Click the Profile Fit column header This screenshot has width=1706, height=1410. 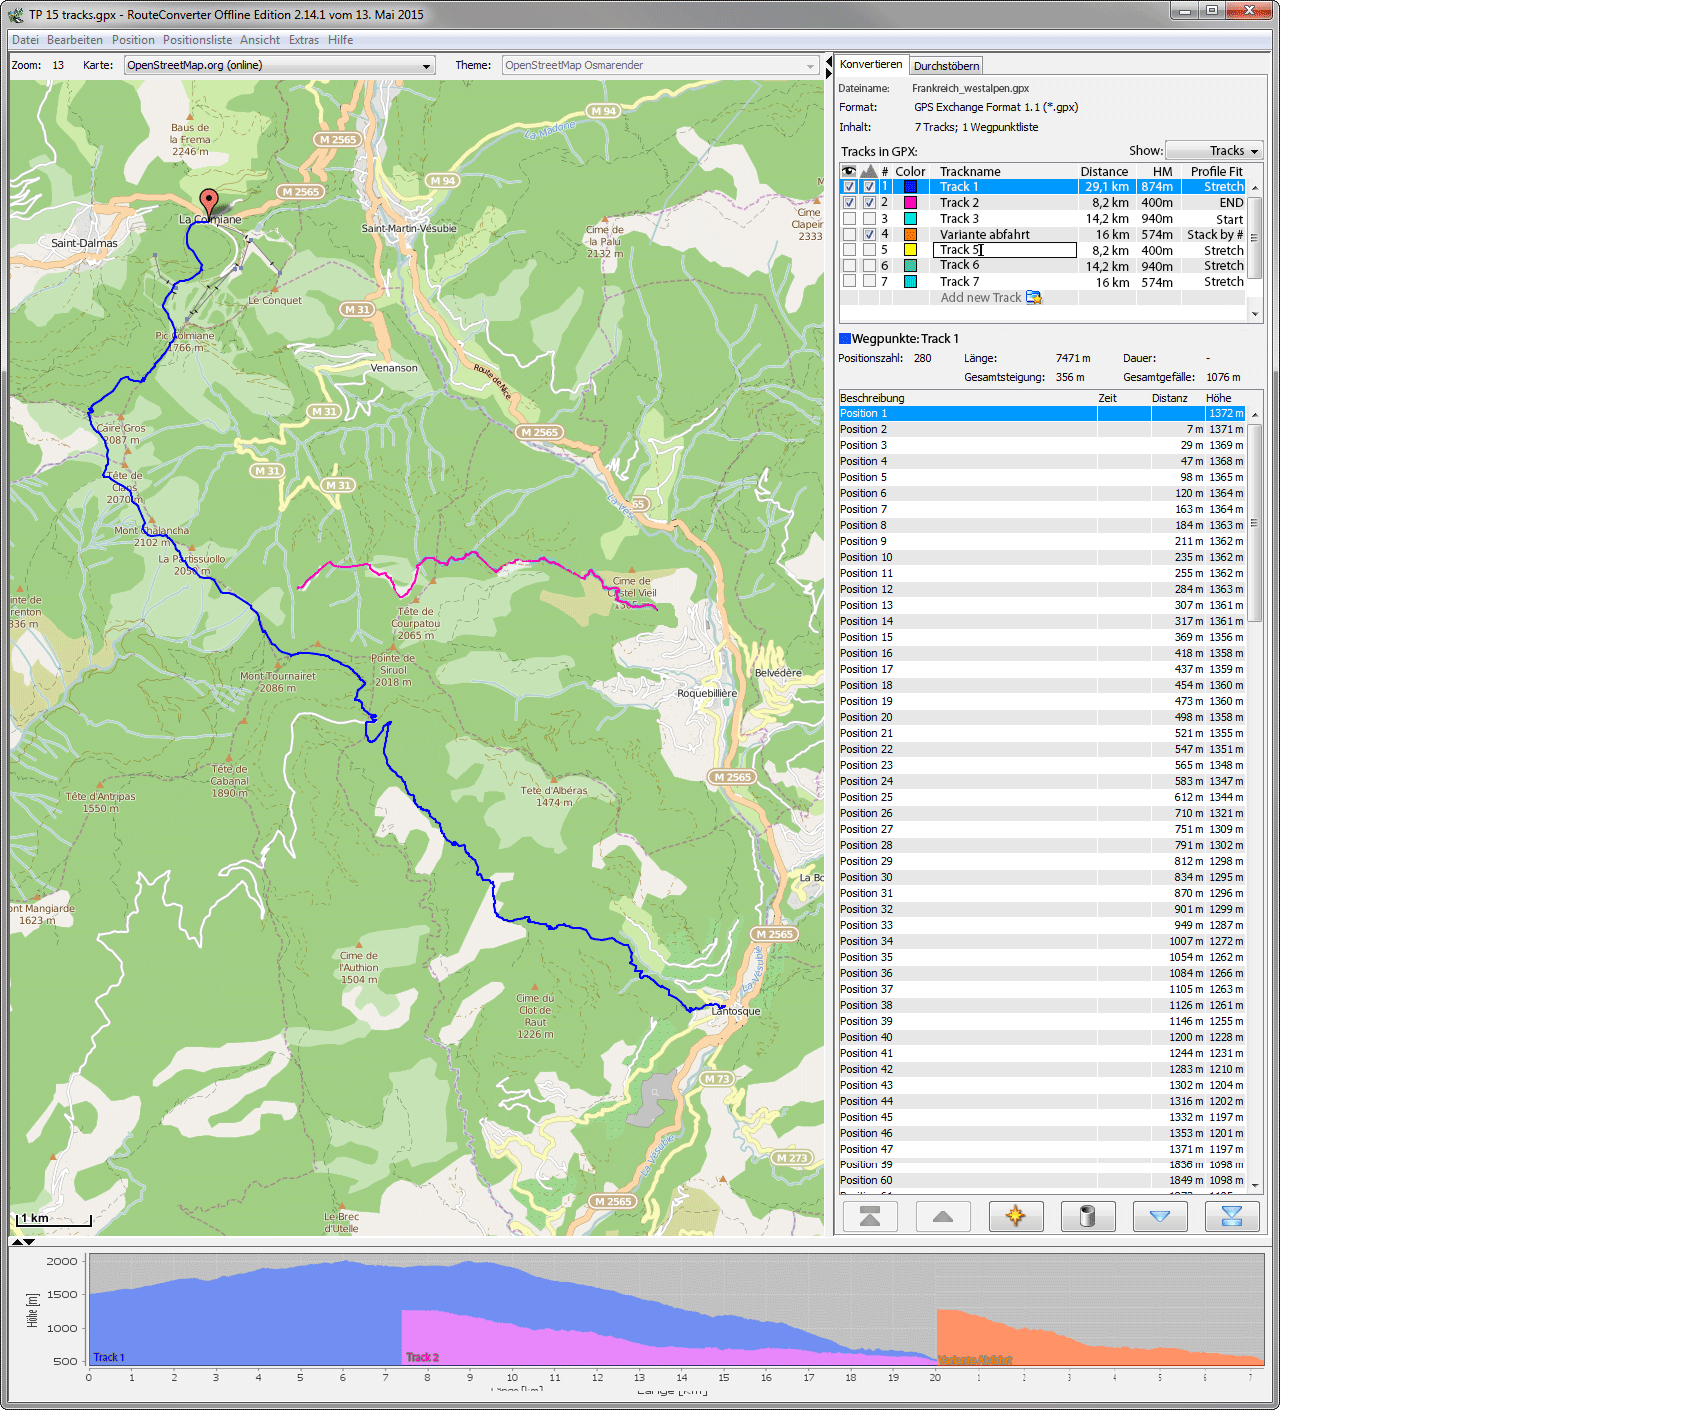(1215, 172)
